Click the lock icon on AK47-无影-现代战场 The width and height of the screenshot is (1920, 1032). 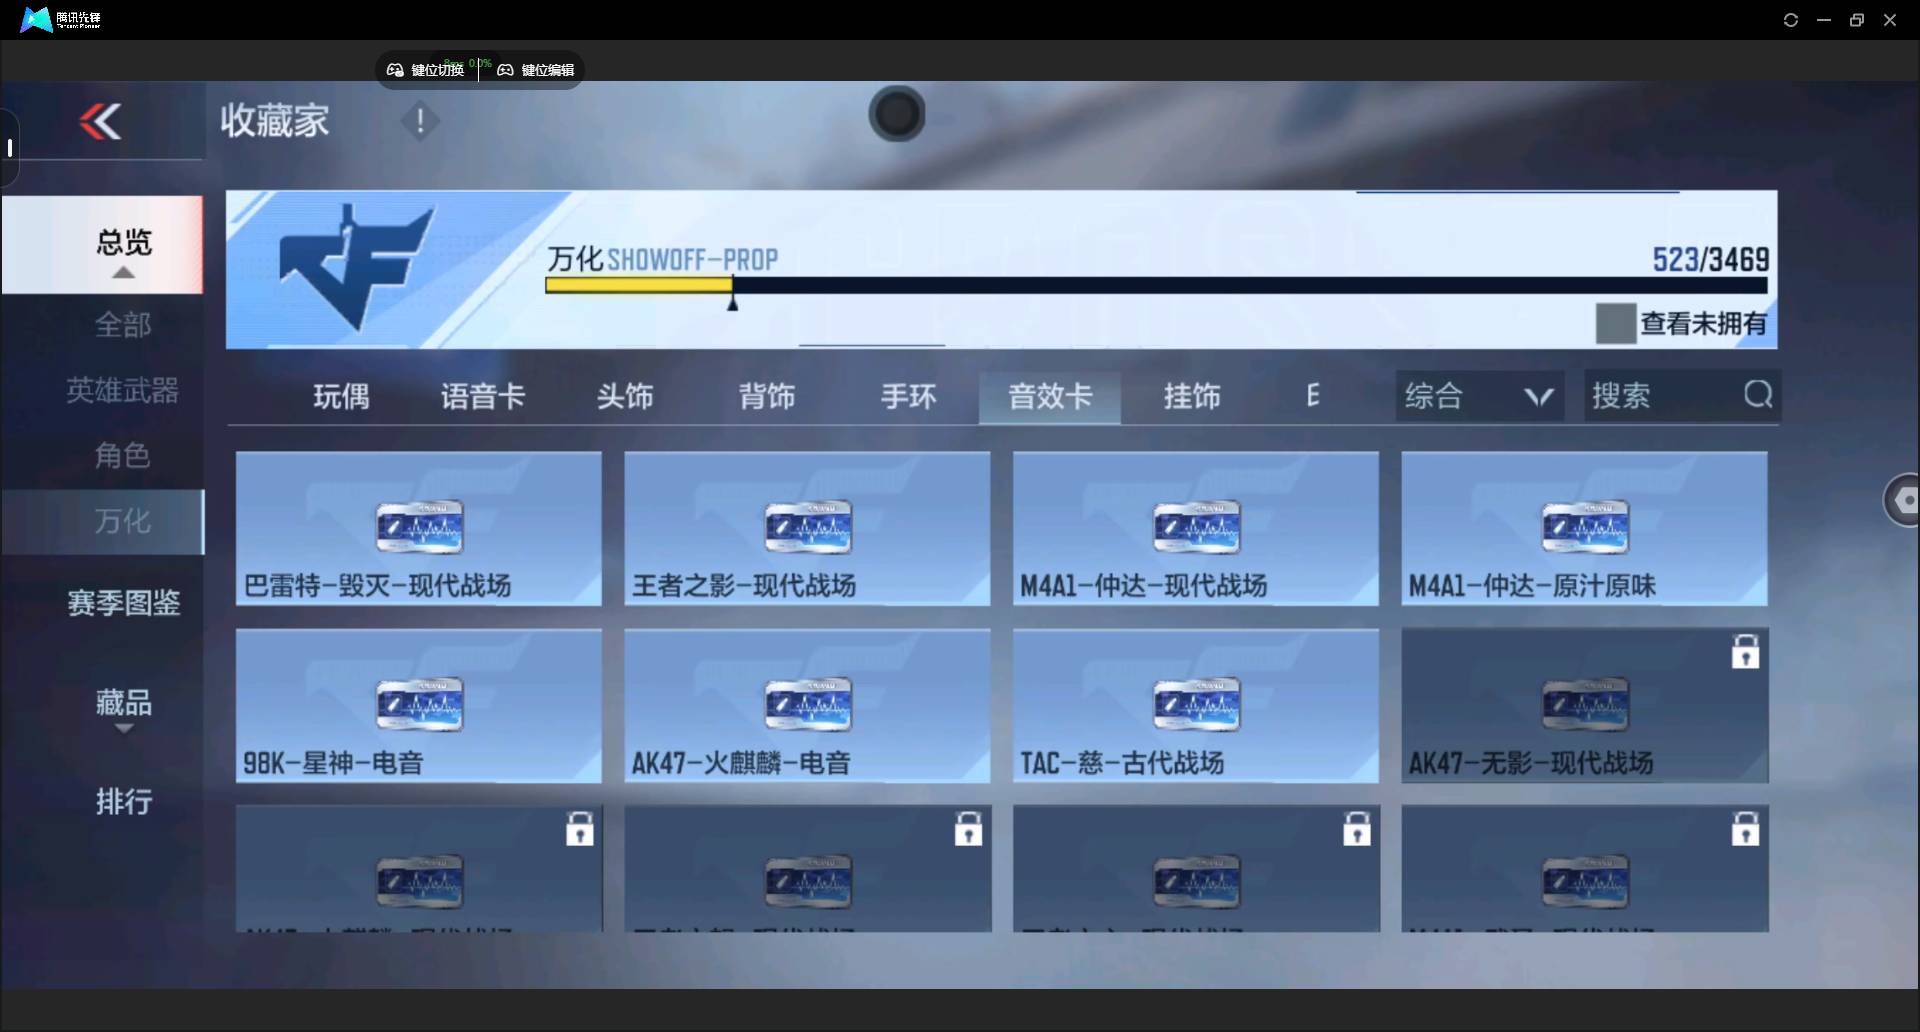coord(1745,652)
